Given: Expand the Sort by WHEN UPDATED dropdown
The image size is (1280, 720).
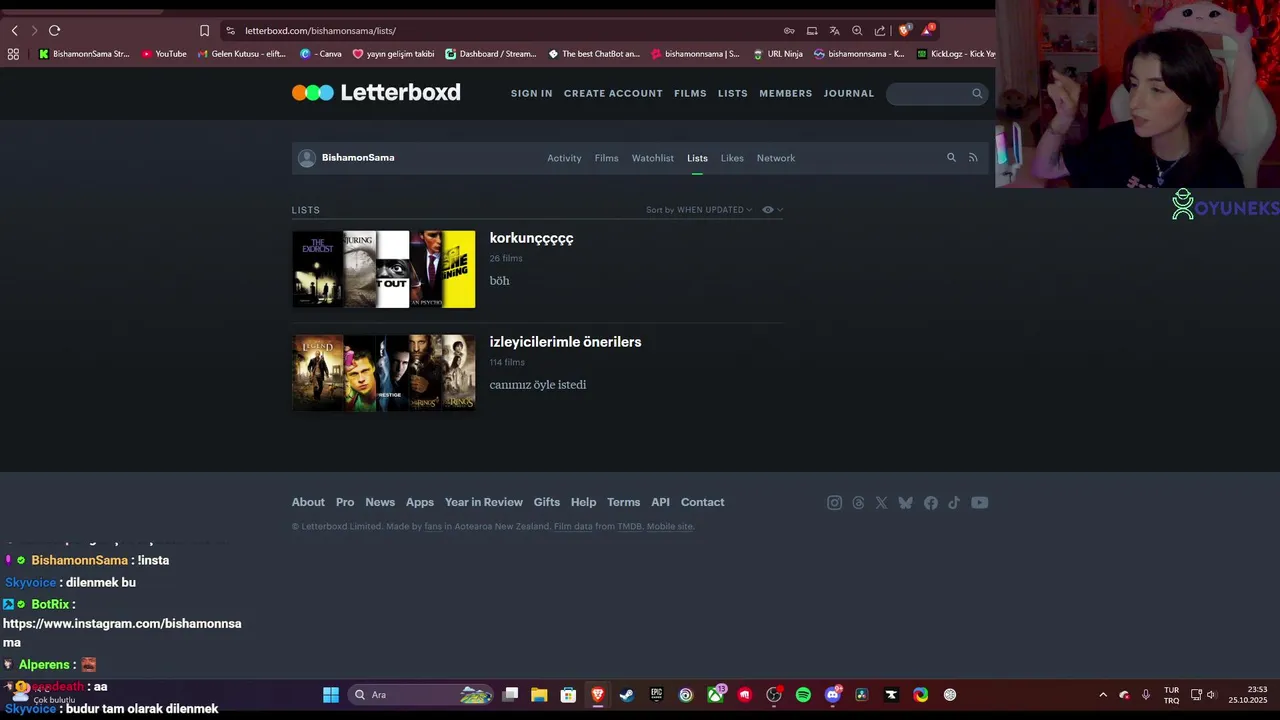Looking at the screenshot, I should [x=699, y=210].
